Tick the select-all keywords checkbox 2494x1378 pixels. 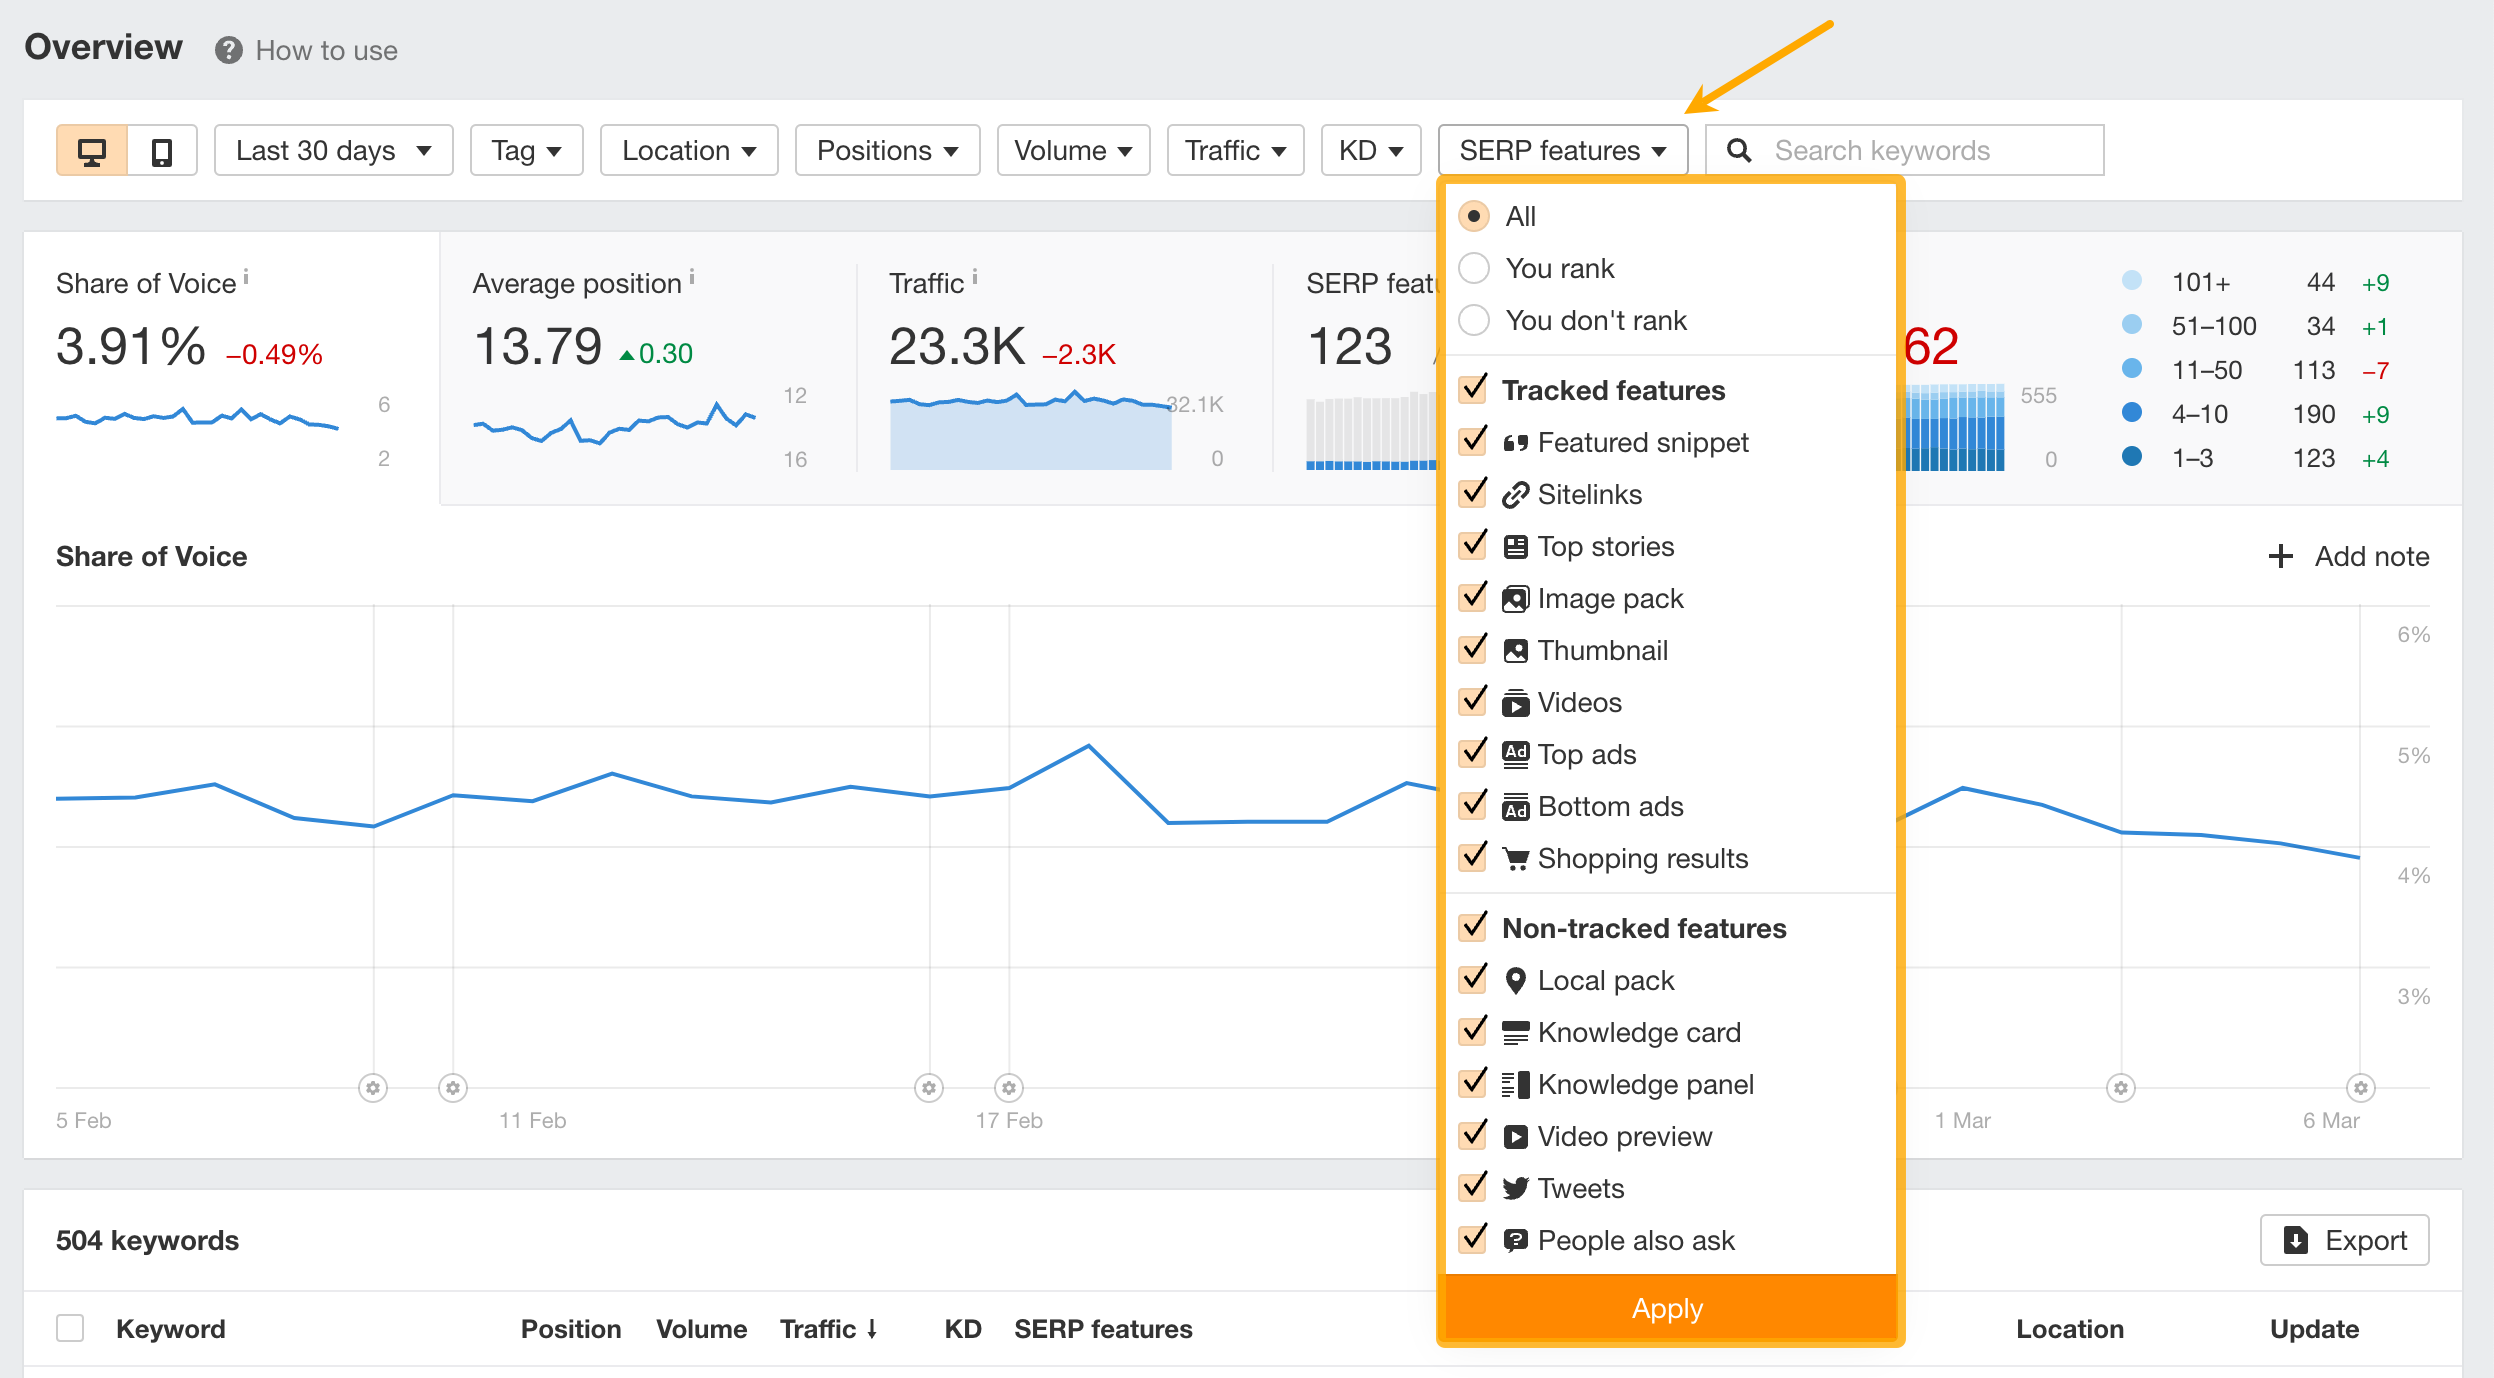(70, 1329)
